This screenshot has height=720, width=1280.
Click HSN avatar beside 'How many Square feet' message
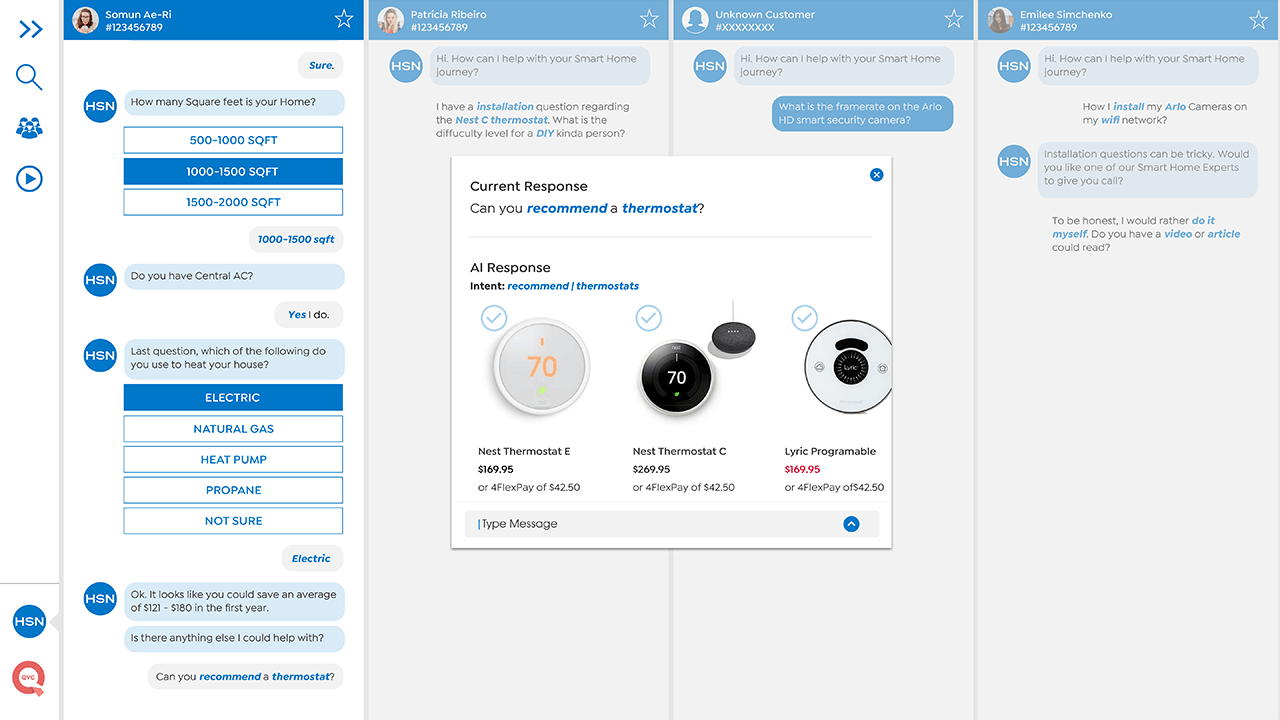100,106
